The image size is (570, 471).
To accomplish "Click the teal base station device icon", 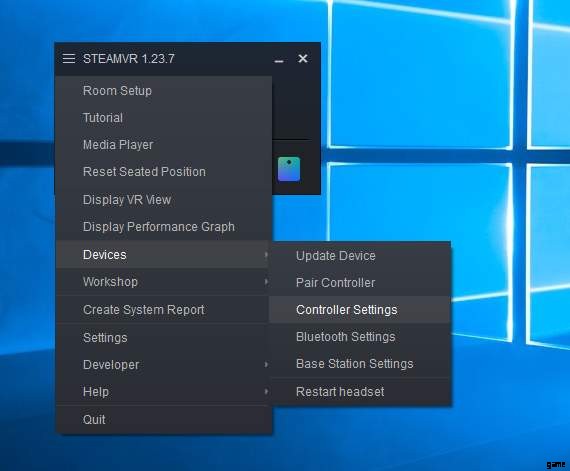I will (x=289, y=169).
